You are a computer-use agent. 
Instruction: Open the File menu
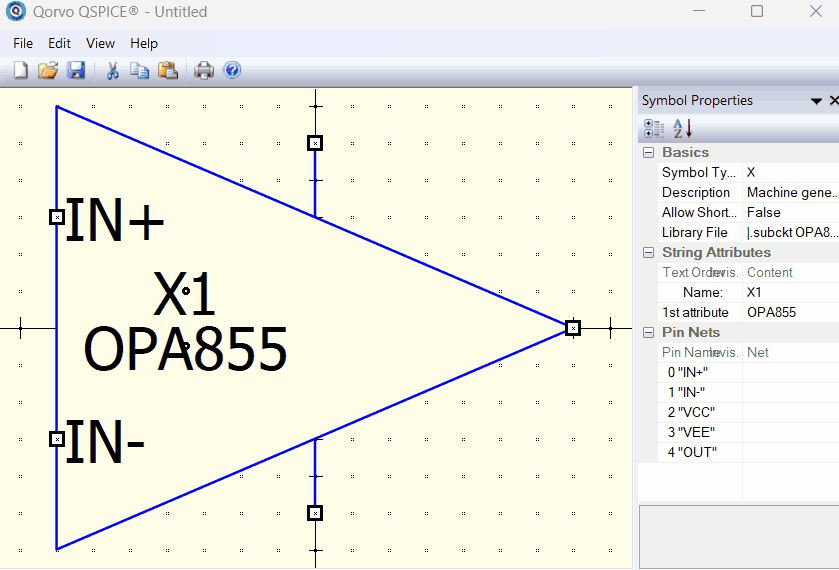point(23,43)
